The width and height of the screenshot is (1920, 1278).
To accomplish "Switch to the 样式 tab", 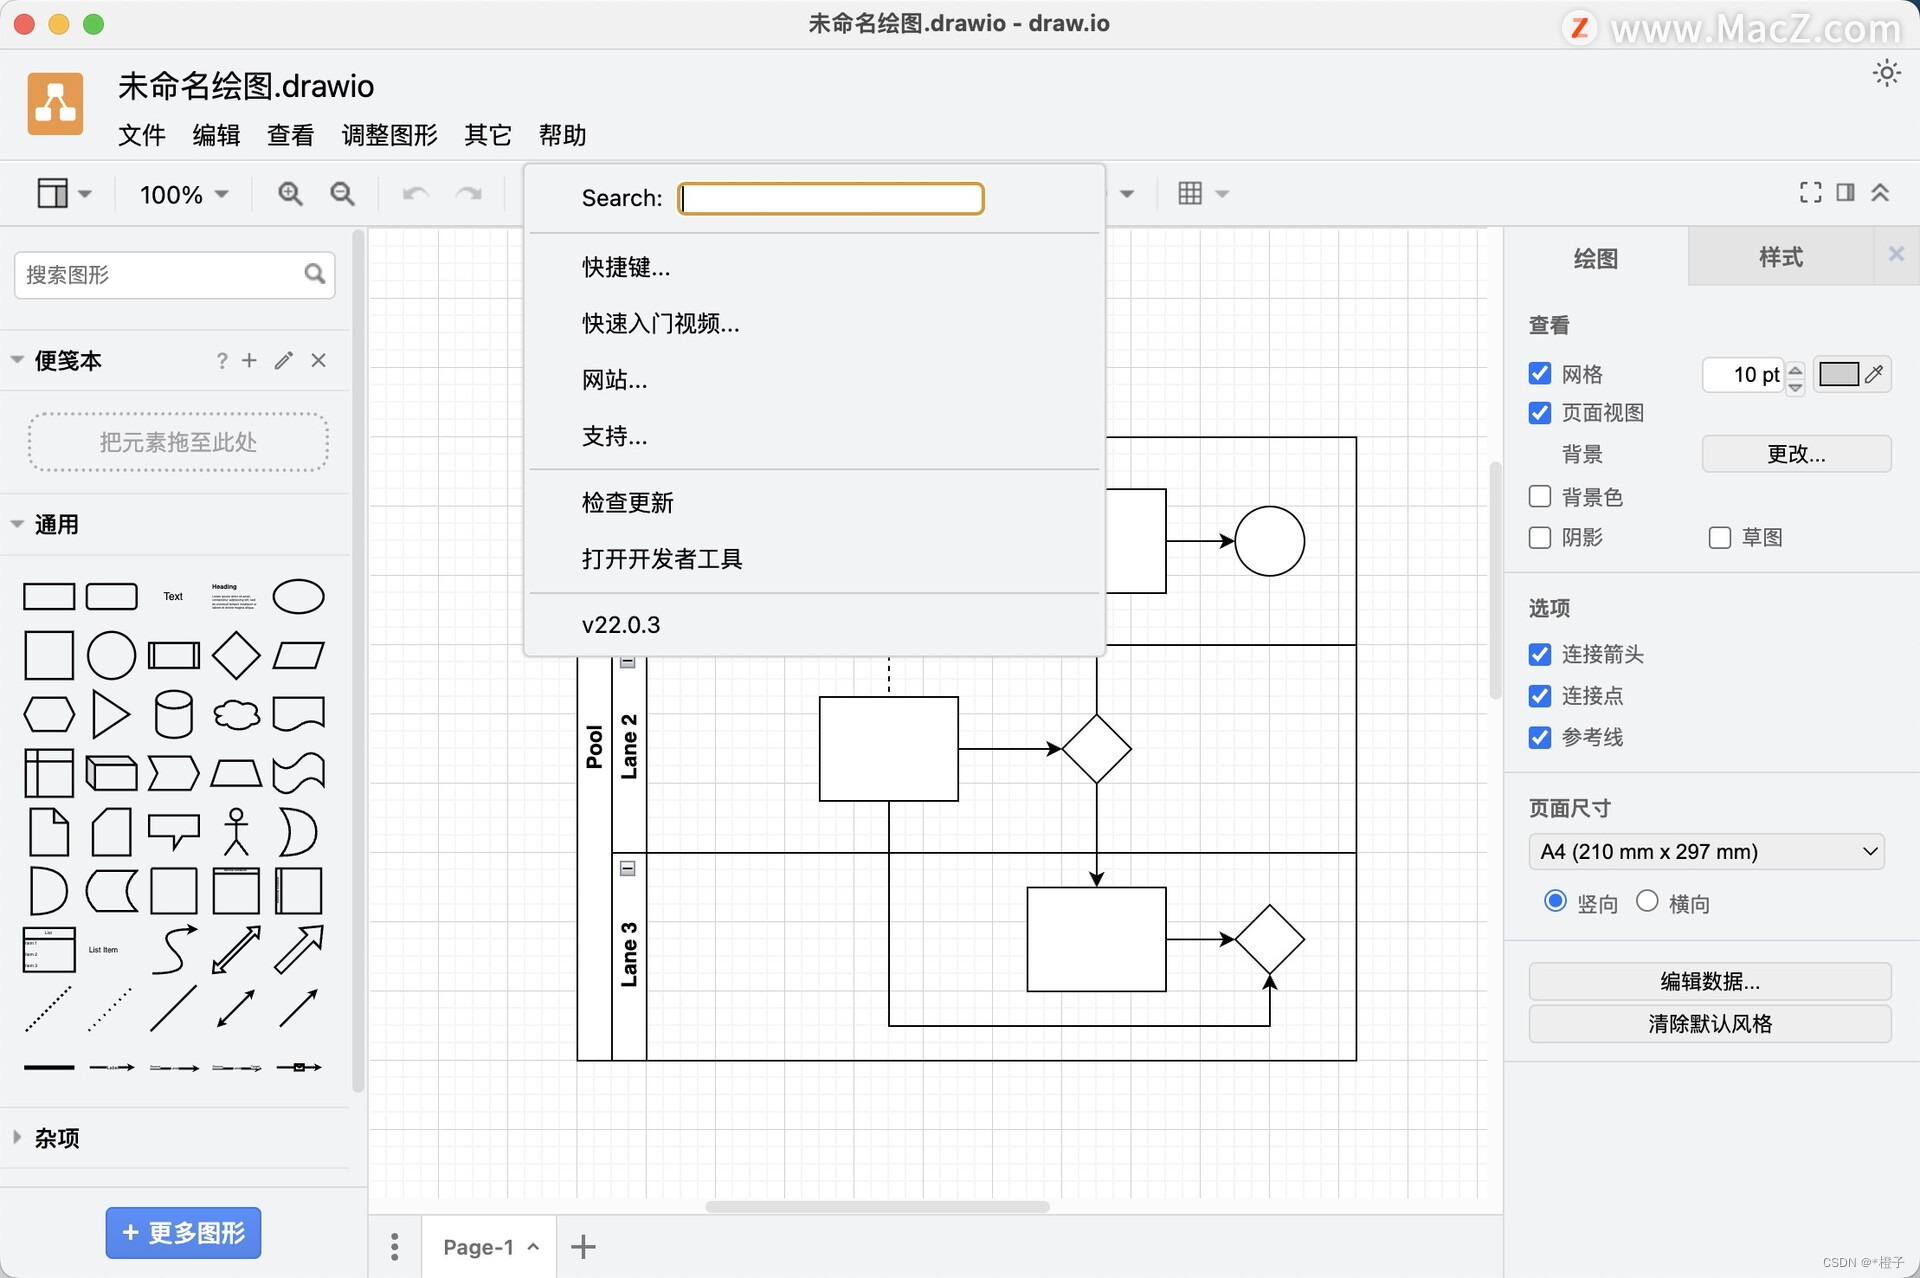I will (x=1780, y=257).
